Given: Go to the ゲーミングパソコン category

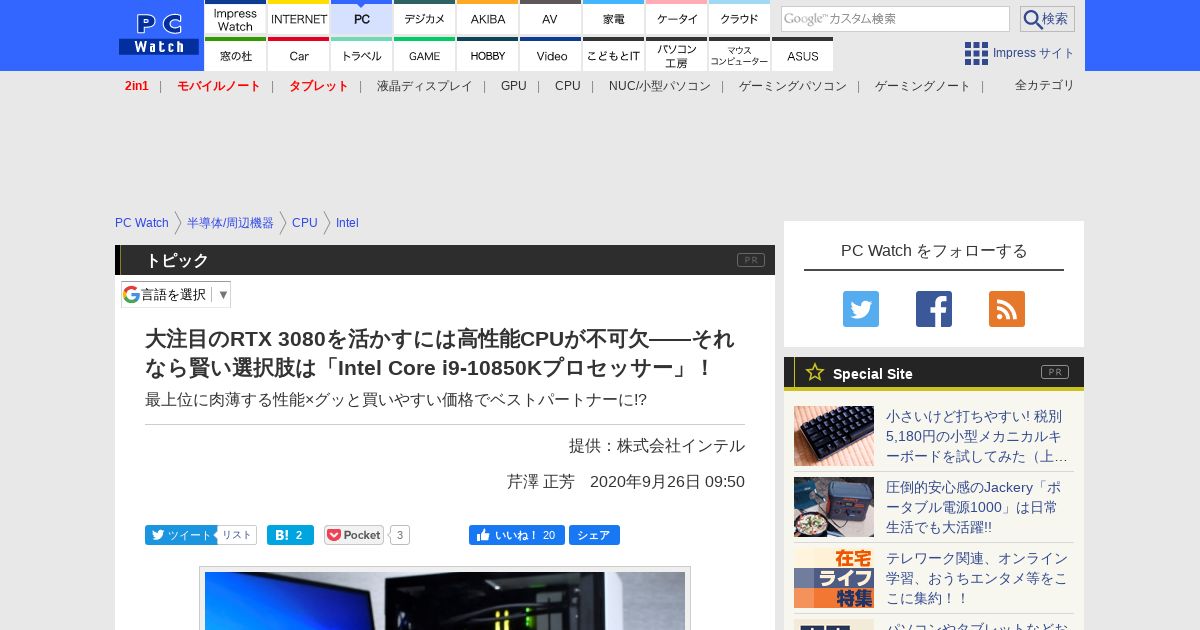Looking at the screenshot, I should point(793,86).
